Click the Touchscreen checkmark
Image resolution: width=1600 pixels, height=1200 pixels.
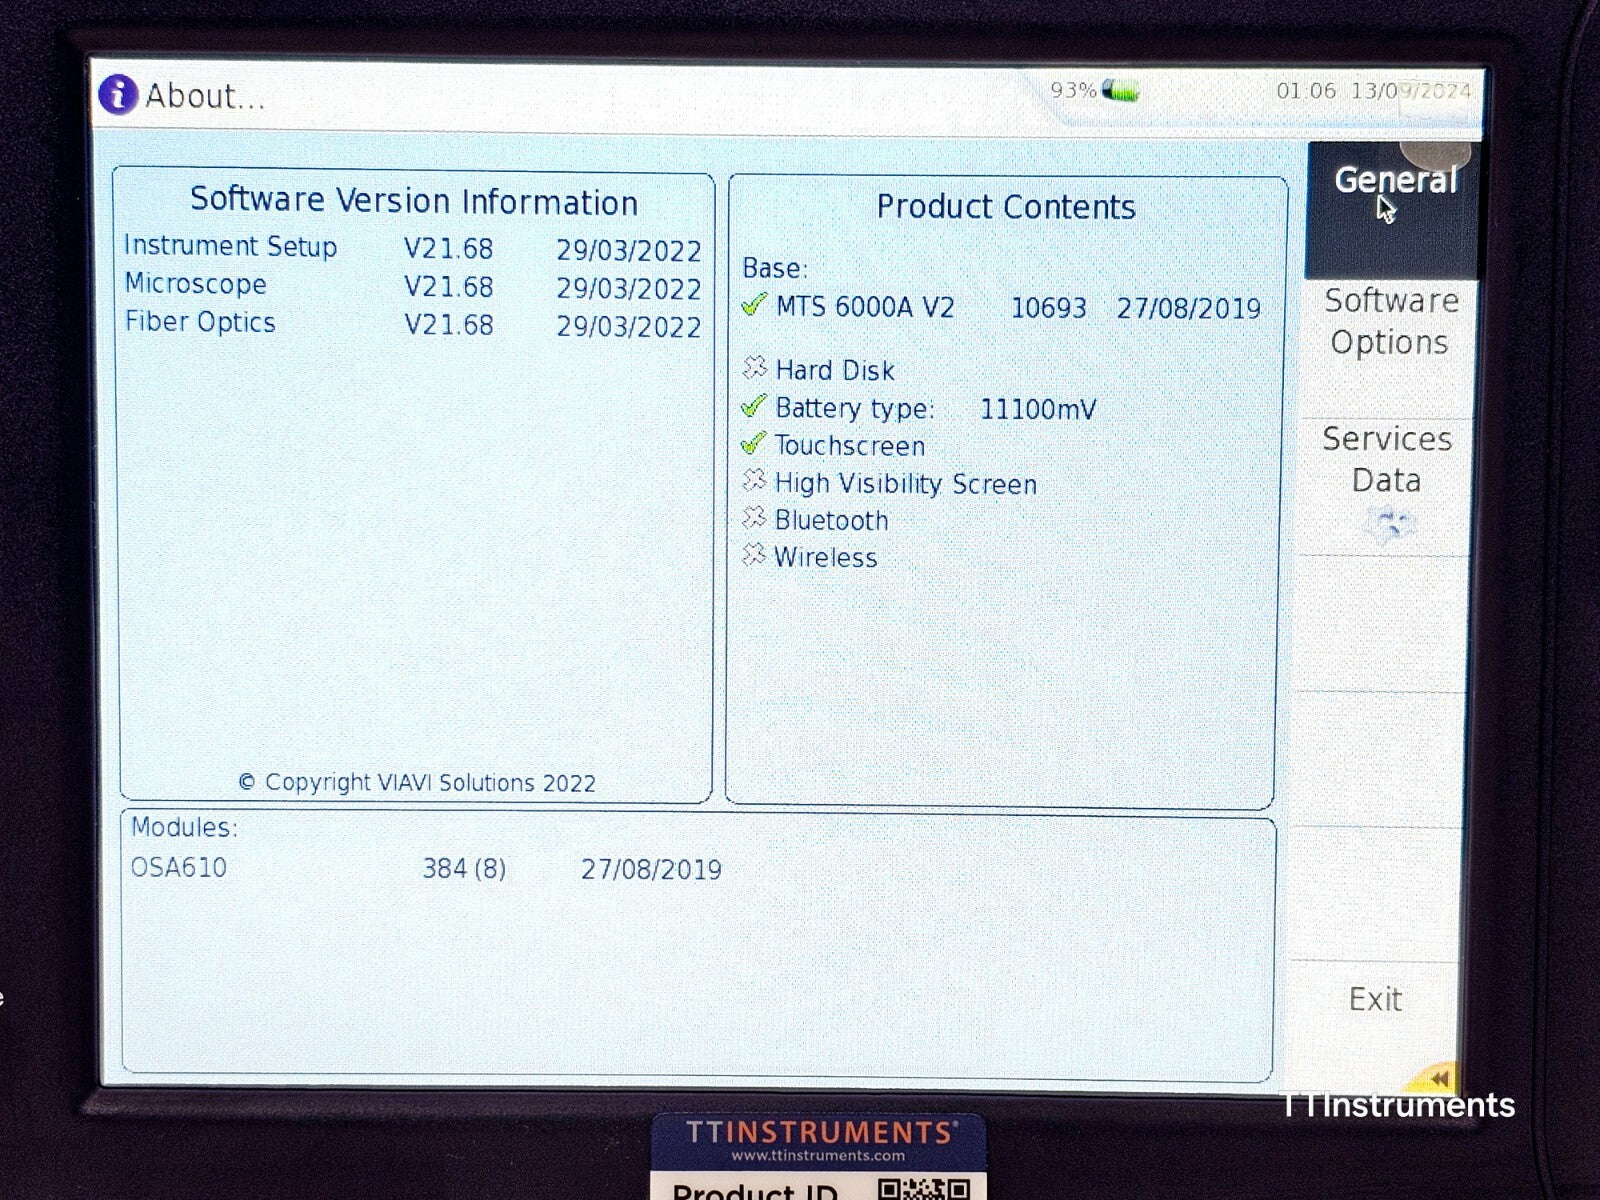[753, 444]
